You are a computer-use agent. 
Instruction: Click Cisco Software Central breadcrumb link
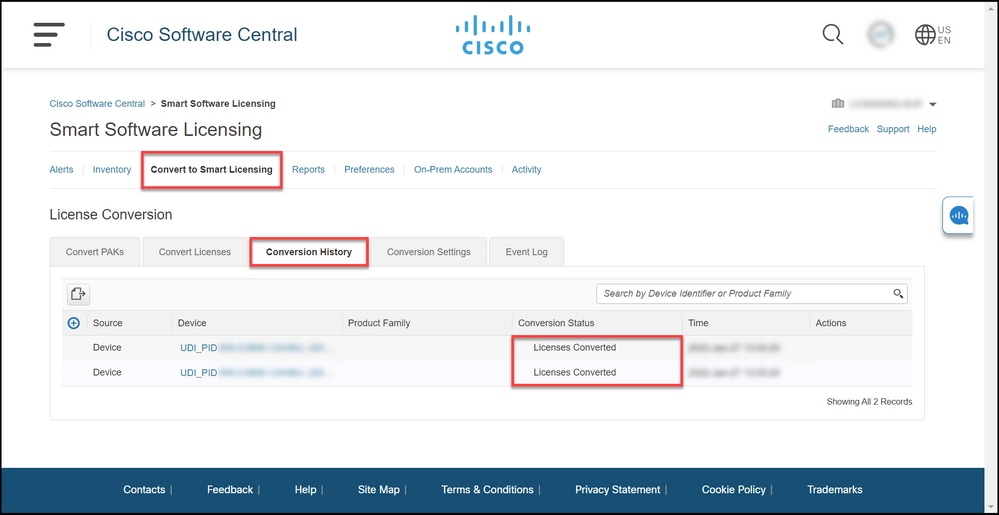click(97, 103)
